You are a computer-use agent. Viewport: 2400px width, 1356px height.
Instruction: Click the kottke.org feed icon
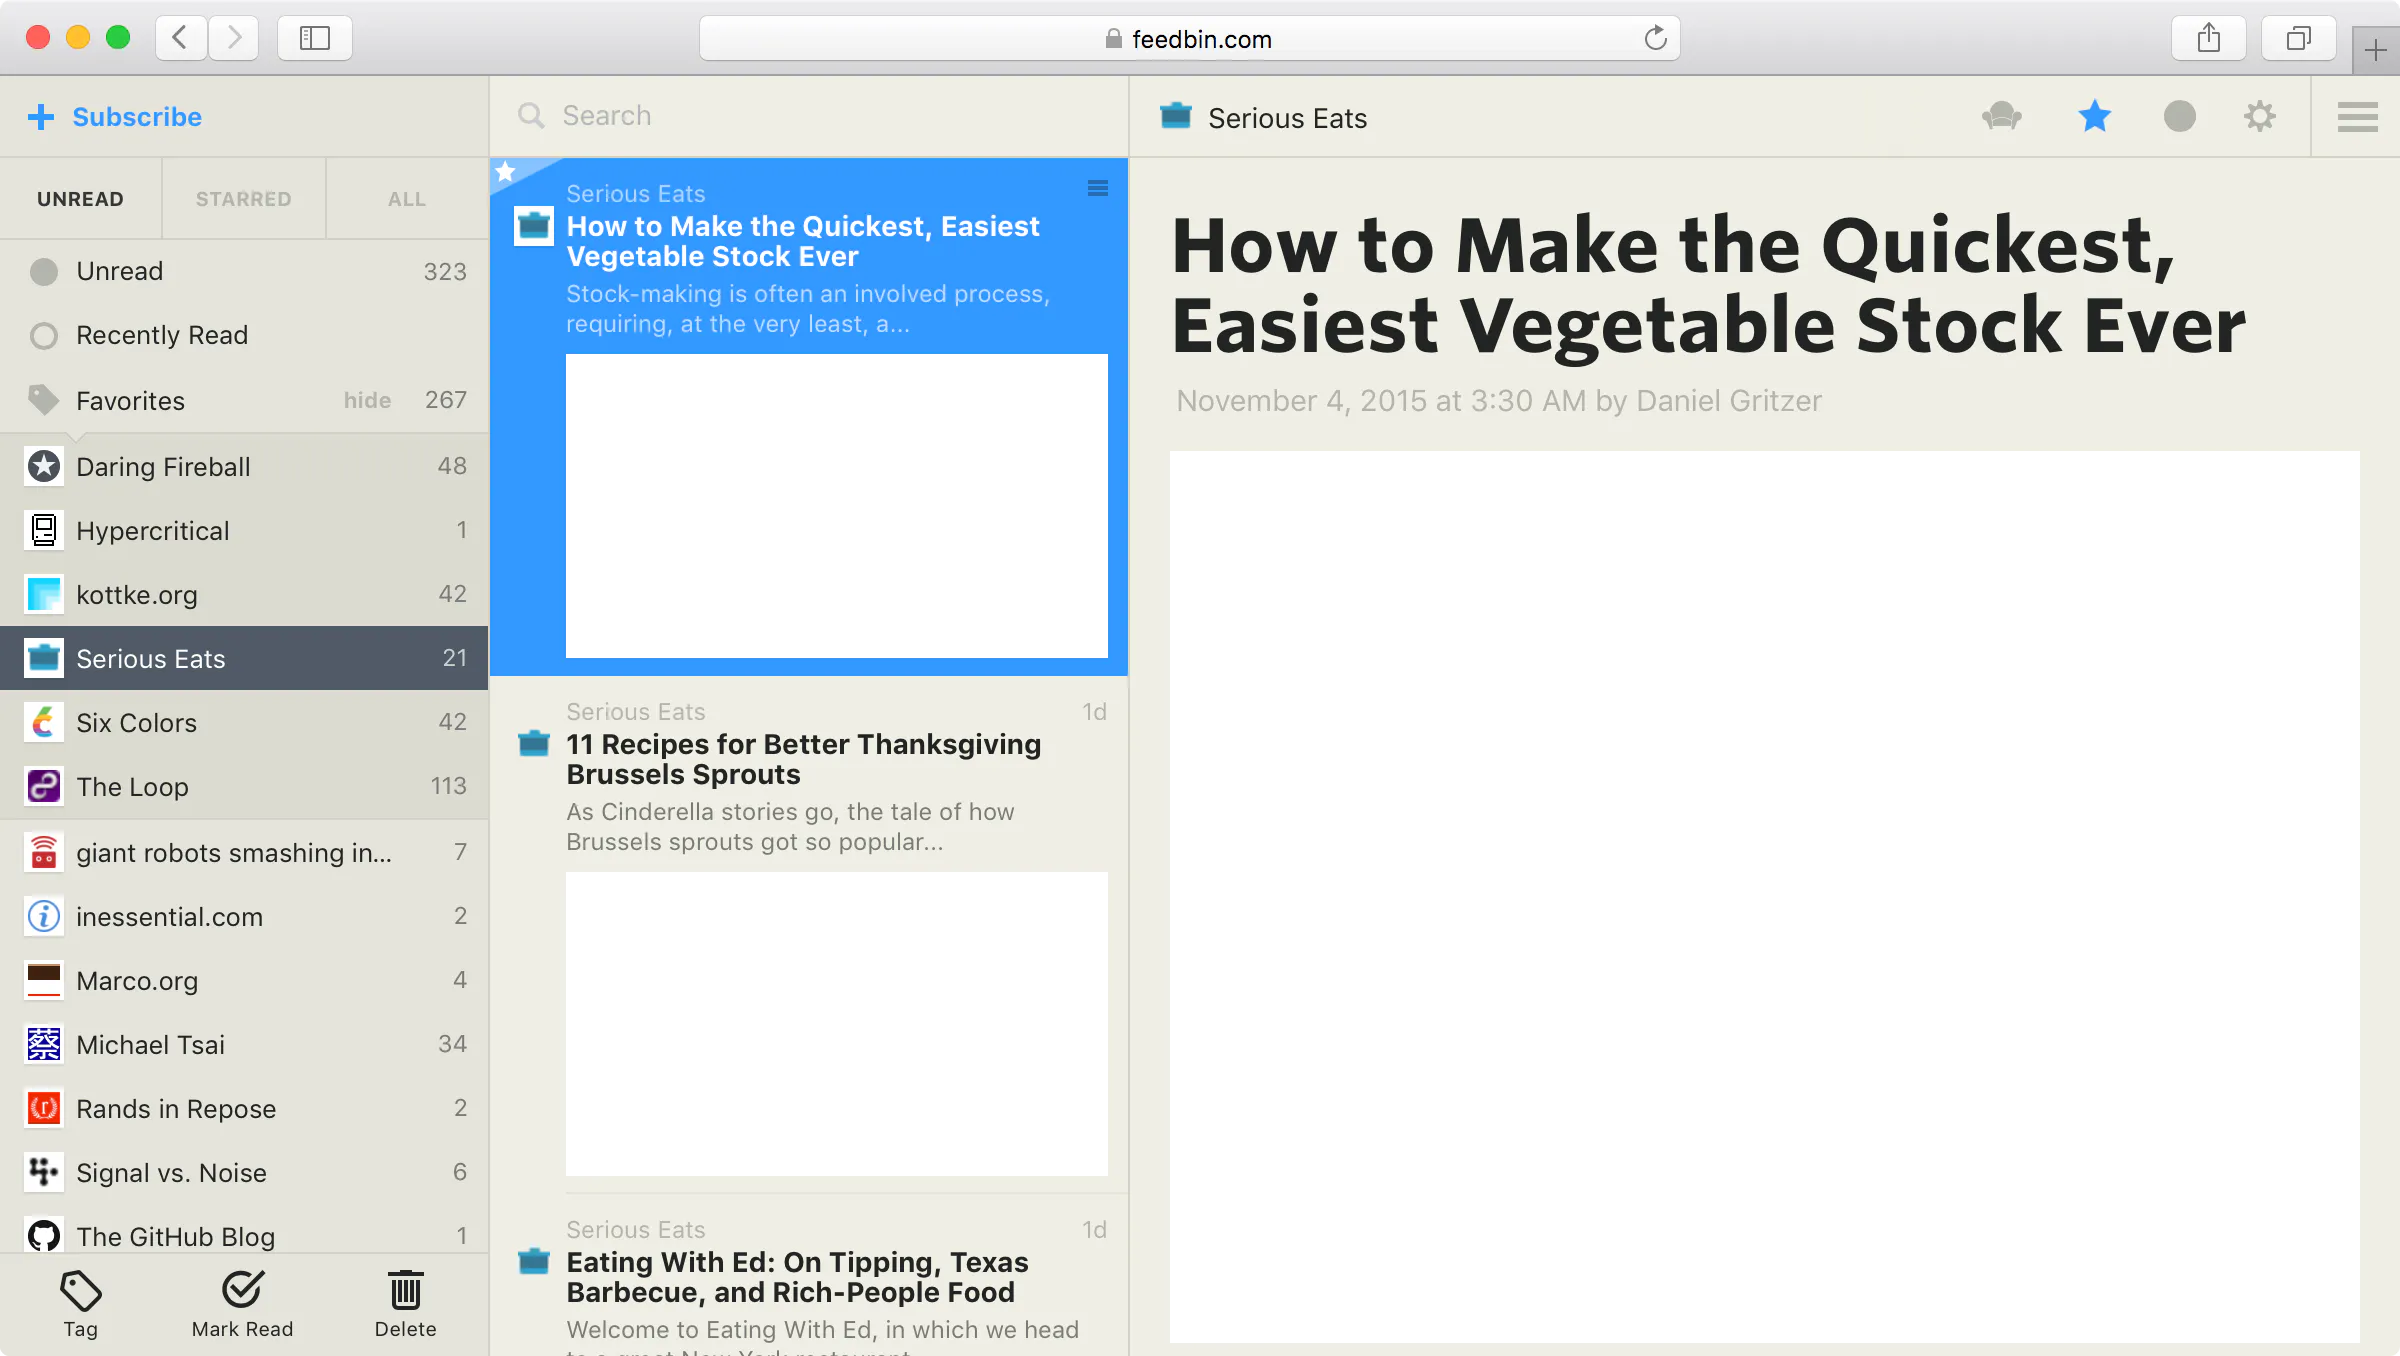44,594
